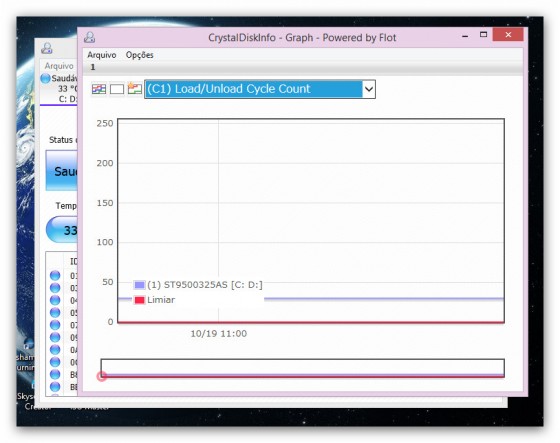Viewport: 560px width, 443px height.
Task: Click the blue status orb in attribute row 07
Action: point(55,325)
